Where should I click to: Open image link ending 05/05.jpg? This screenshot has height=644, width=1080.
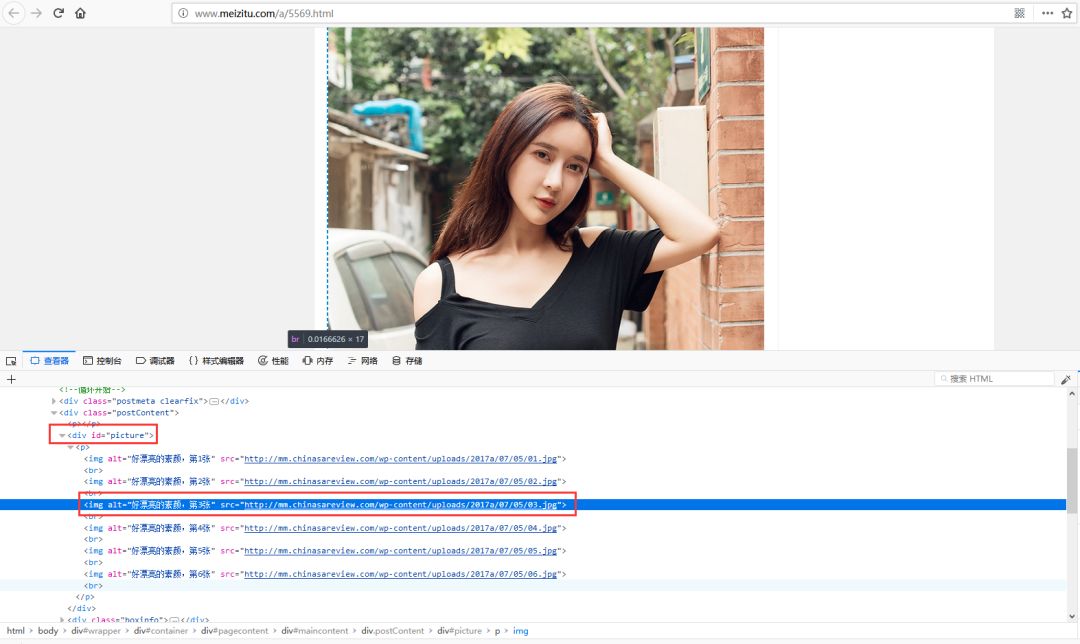400,551
